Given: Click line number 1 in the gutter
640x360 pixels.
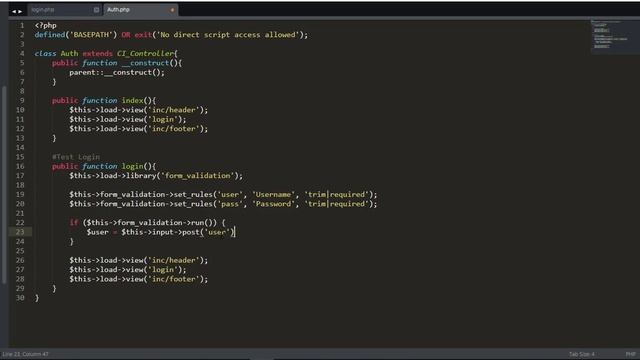Looking at the screenshot, I should click(x=22, y=25).
